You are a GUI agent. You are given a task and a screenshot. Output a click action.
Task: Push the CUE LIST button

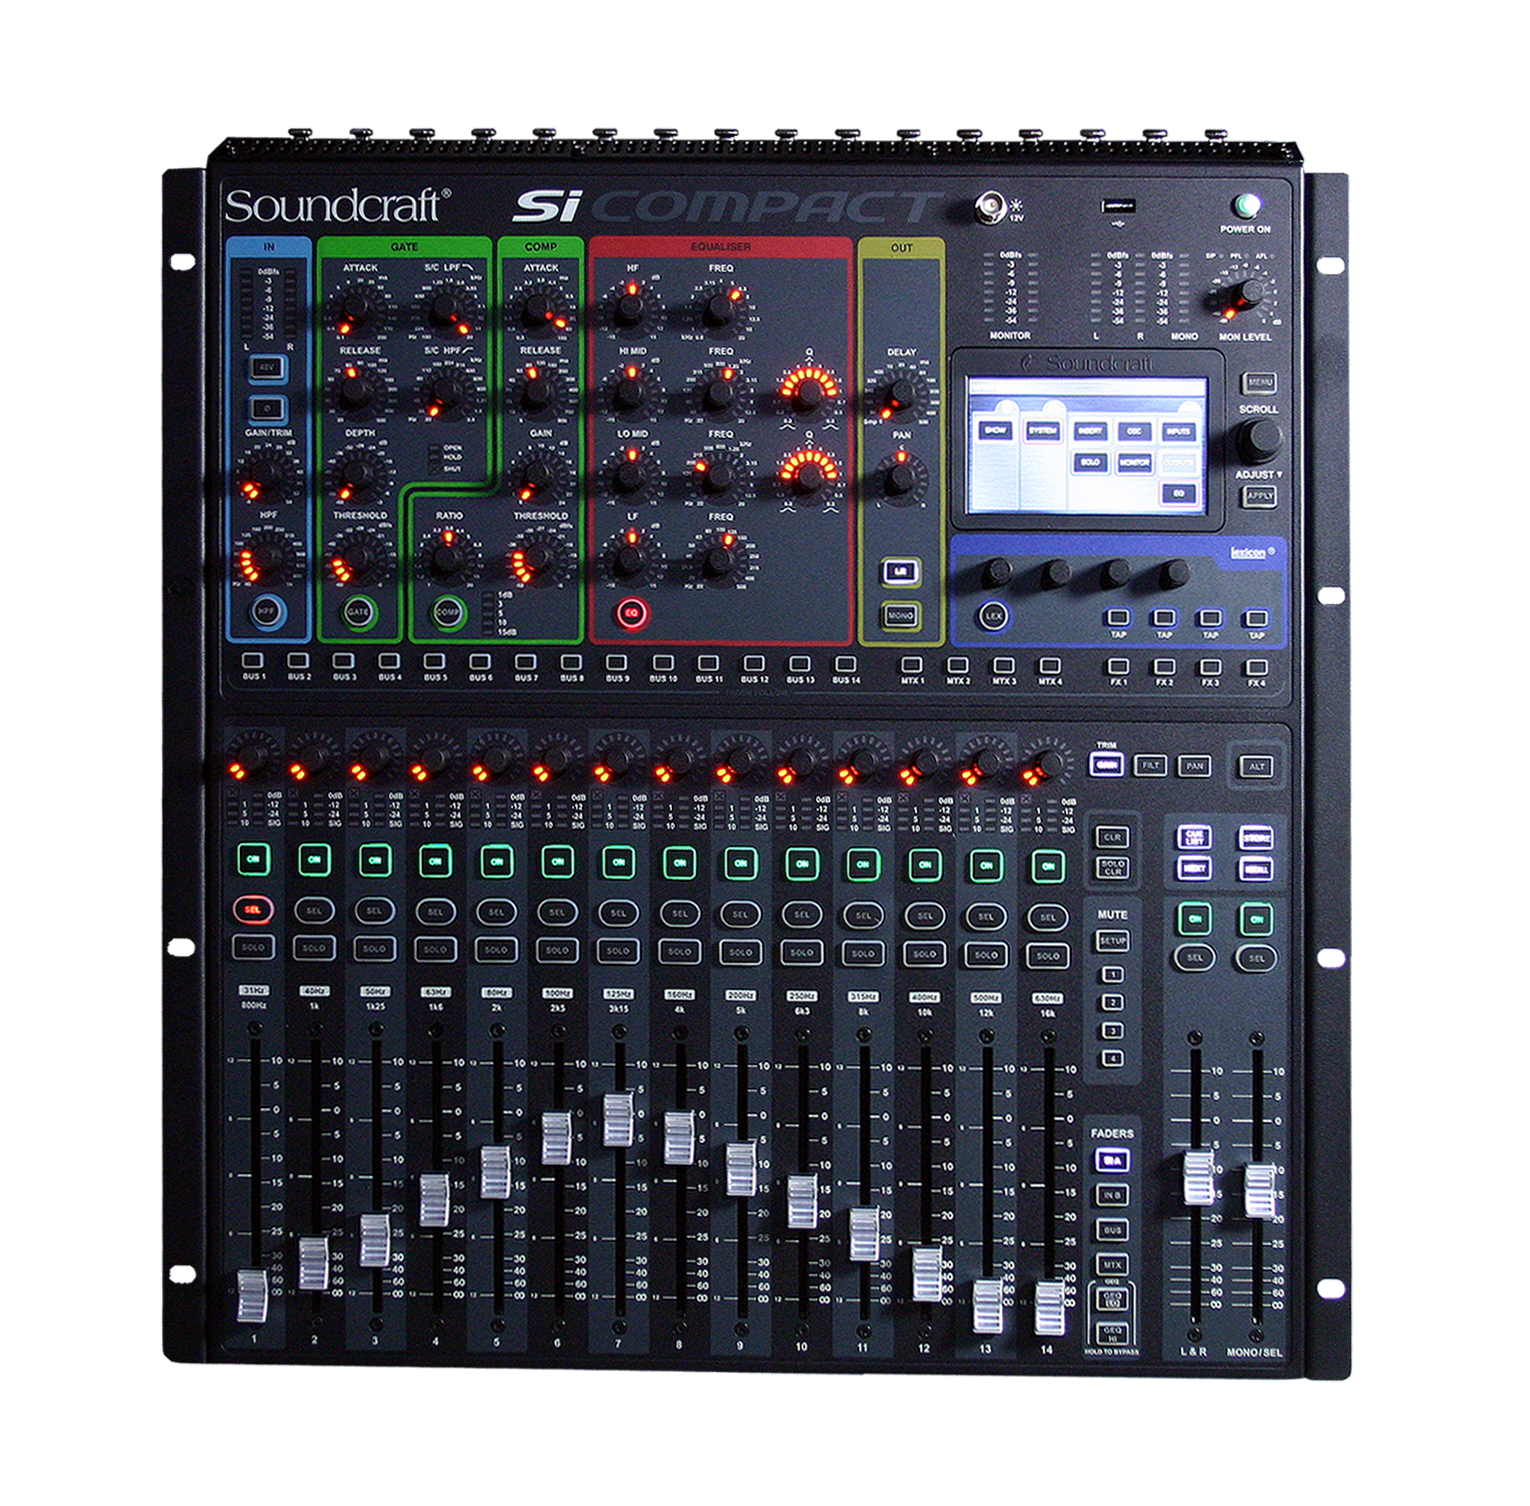click(1194, 838)
